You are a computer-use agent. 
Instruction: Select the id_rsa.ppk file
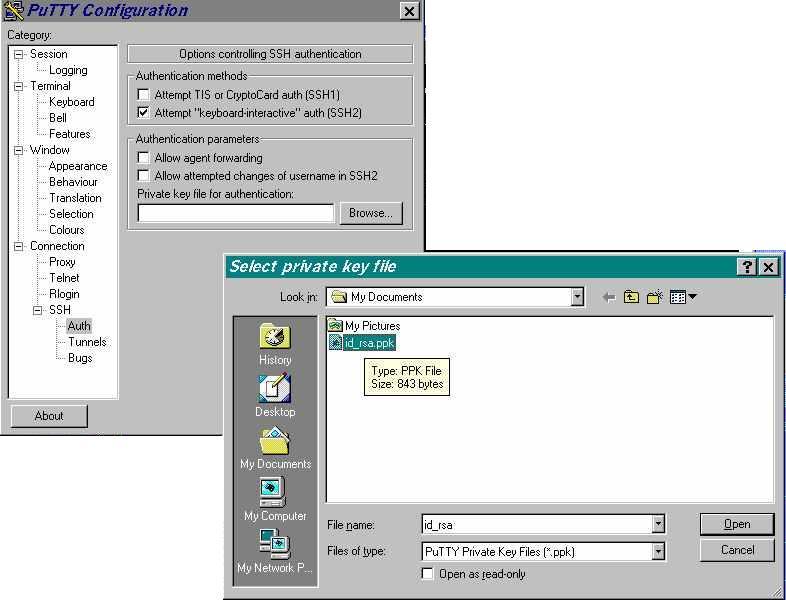click(369, 343)
